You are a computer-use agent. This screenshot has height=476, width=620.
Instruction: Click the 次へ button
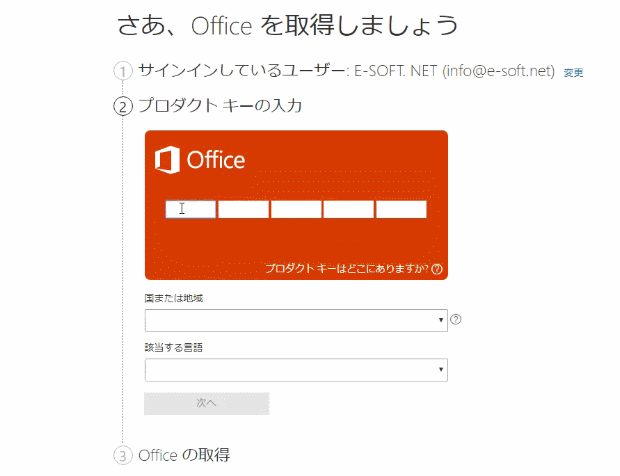tap(207, 403)
